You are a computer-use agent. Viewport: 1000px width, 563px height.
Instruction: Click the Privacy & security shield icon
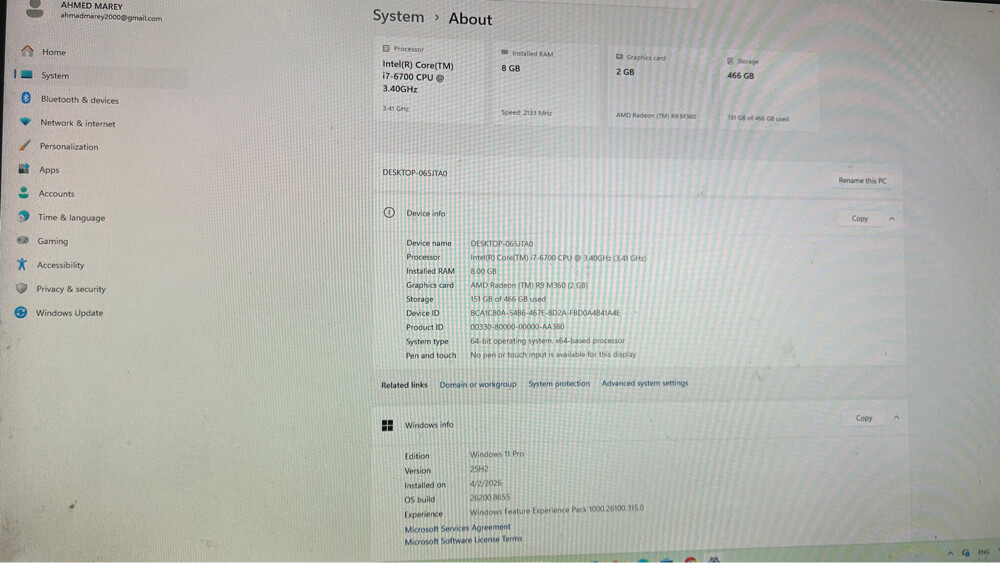22,288
